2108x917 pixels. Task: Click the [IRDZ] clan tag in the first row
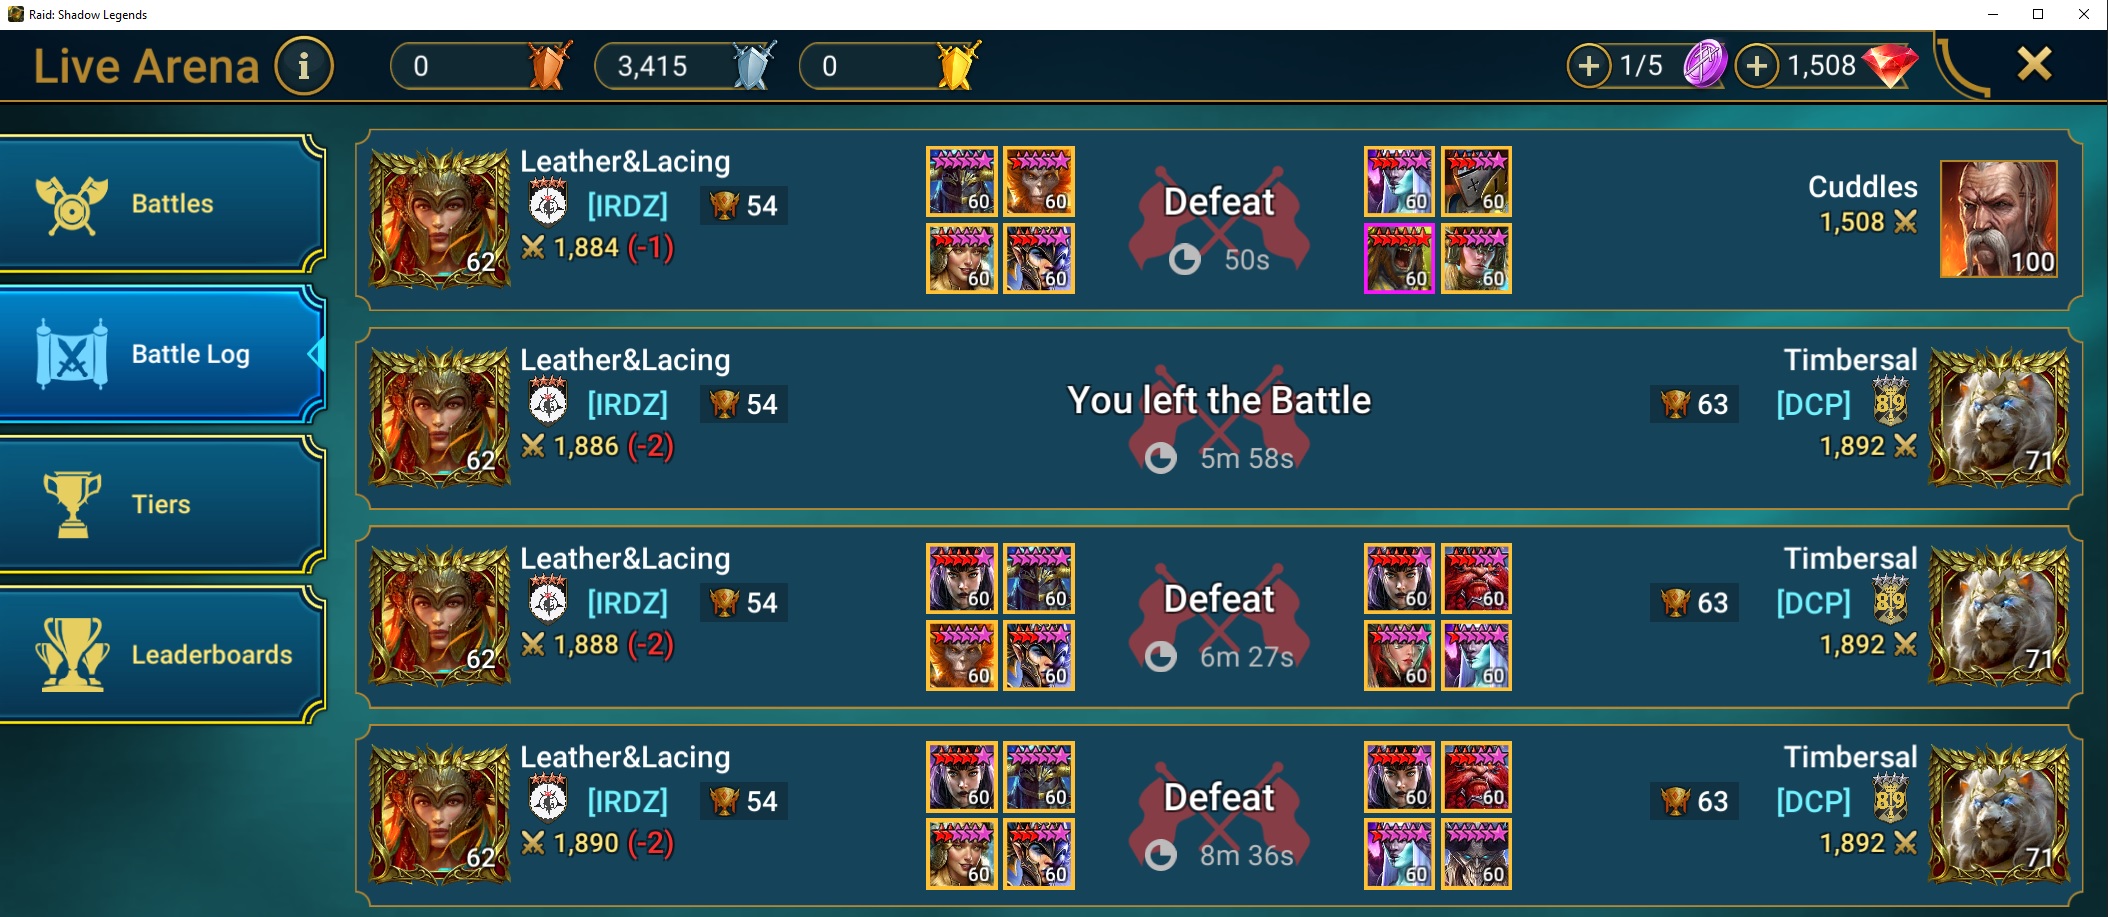coord(627,206)
